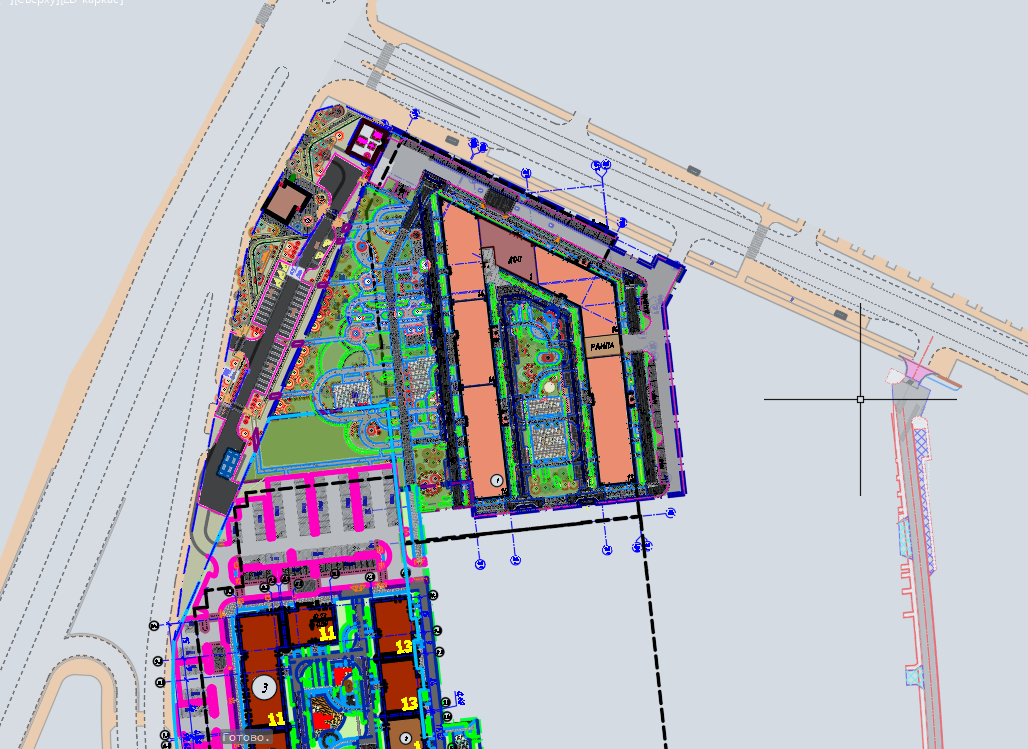Select circled number 1 marker in orange building

coord(497,481)
